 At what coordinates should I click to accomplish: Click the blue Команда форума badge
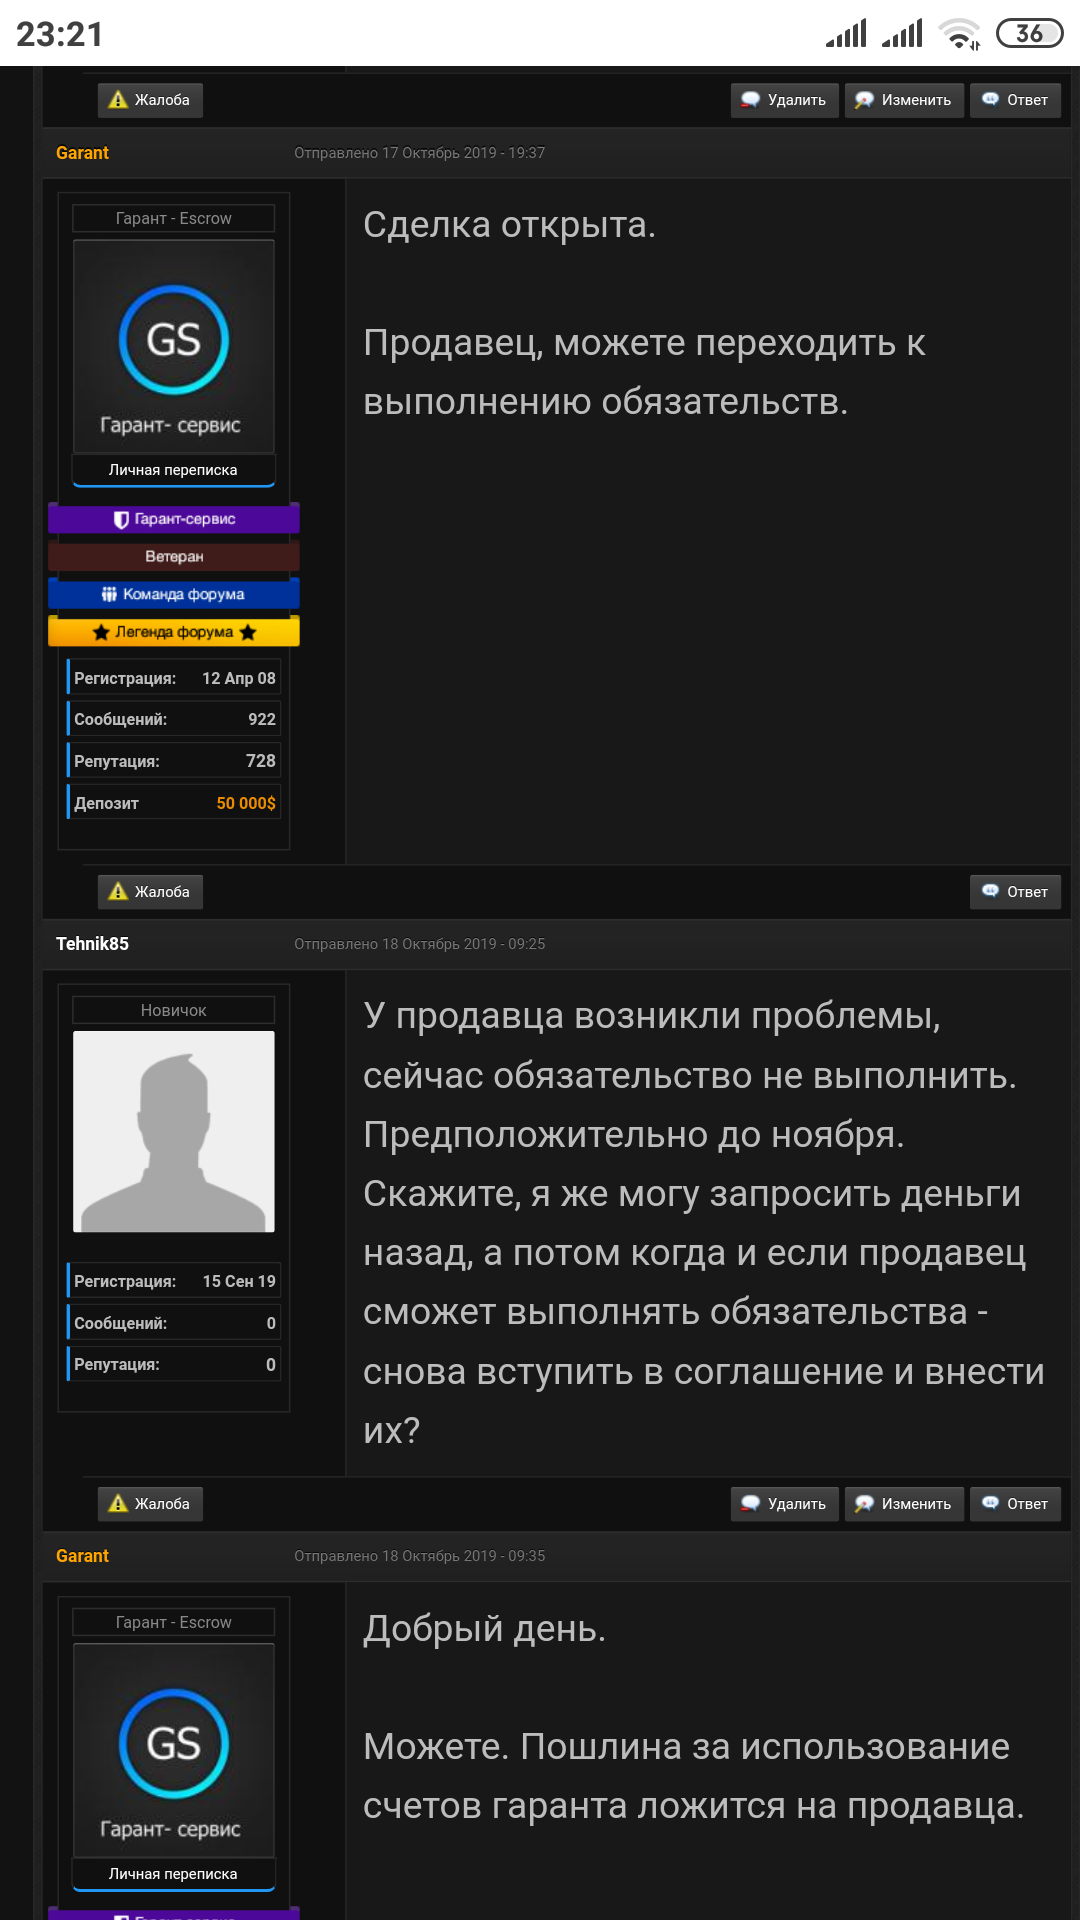tap(174, 594)
